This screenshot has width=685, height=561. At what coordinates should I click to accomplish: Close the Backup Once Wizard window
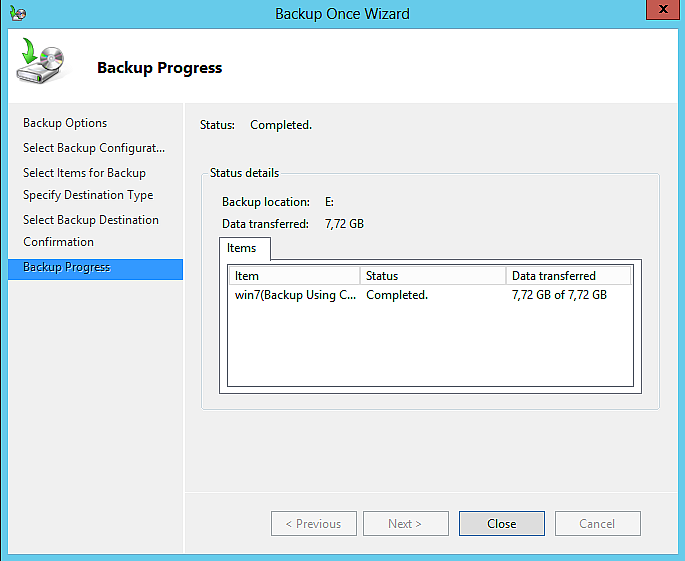coord(663,9)
